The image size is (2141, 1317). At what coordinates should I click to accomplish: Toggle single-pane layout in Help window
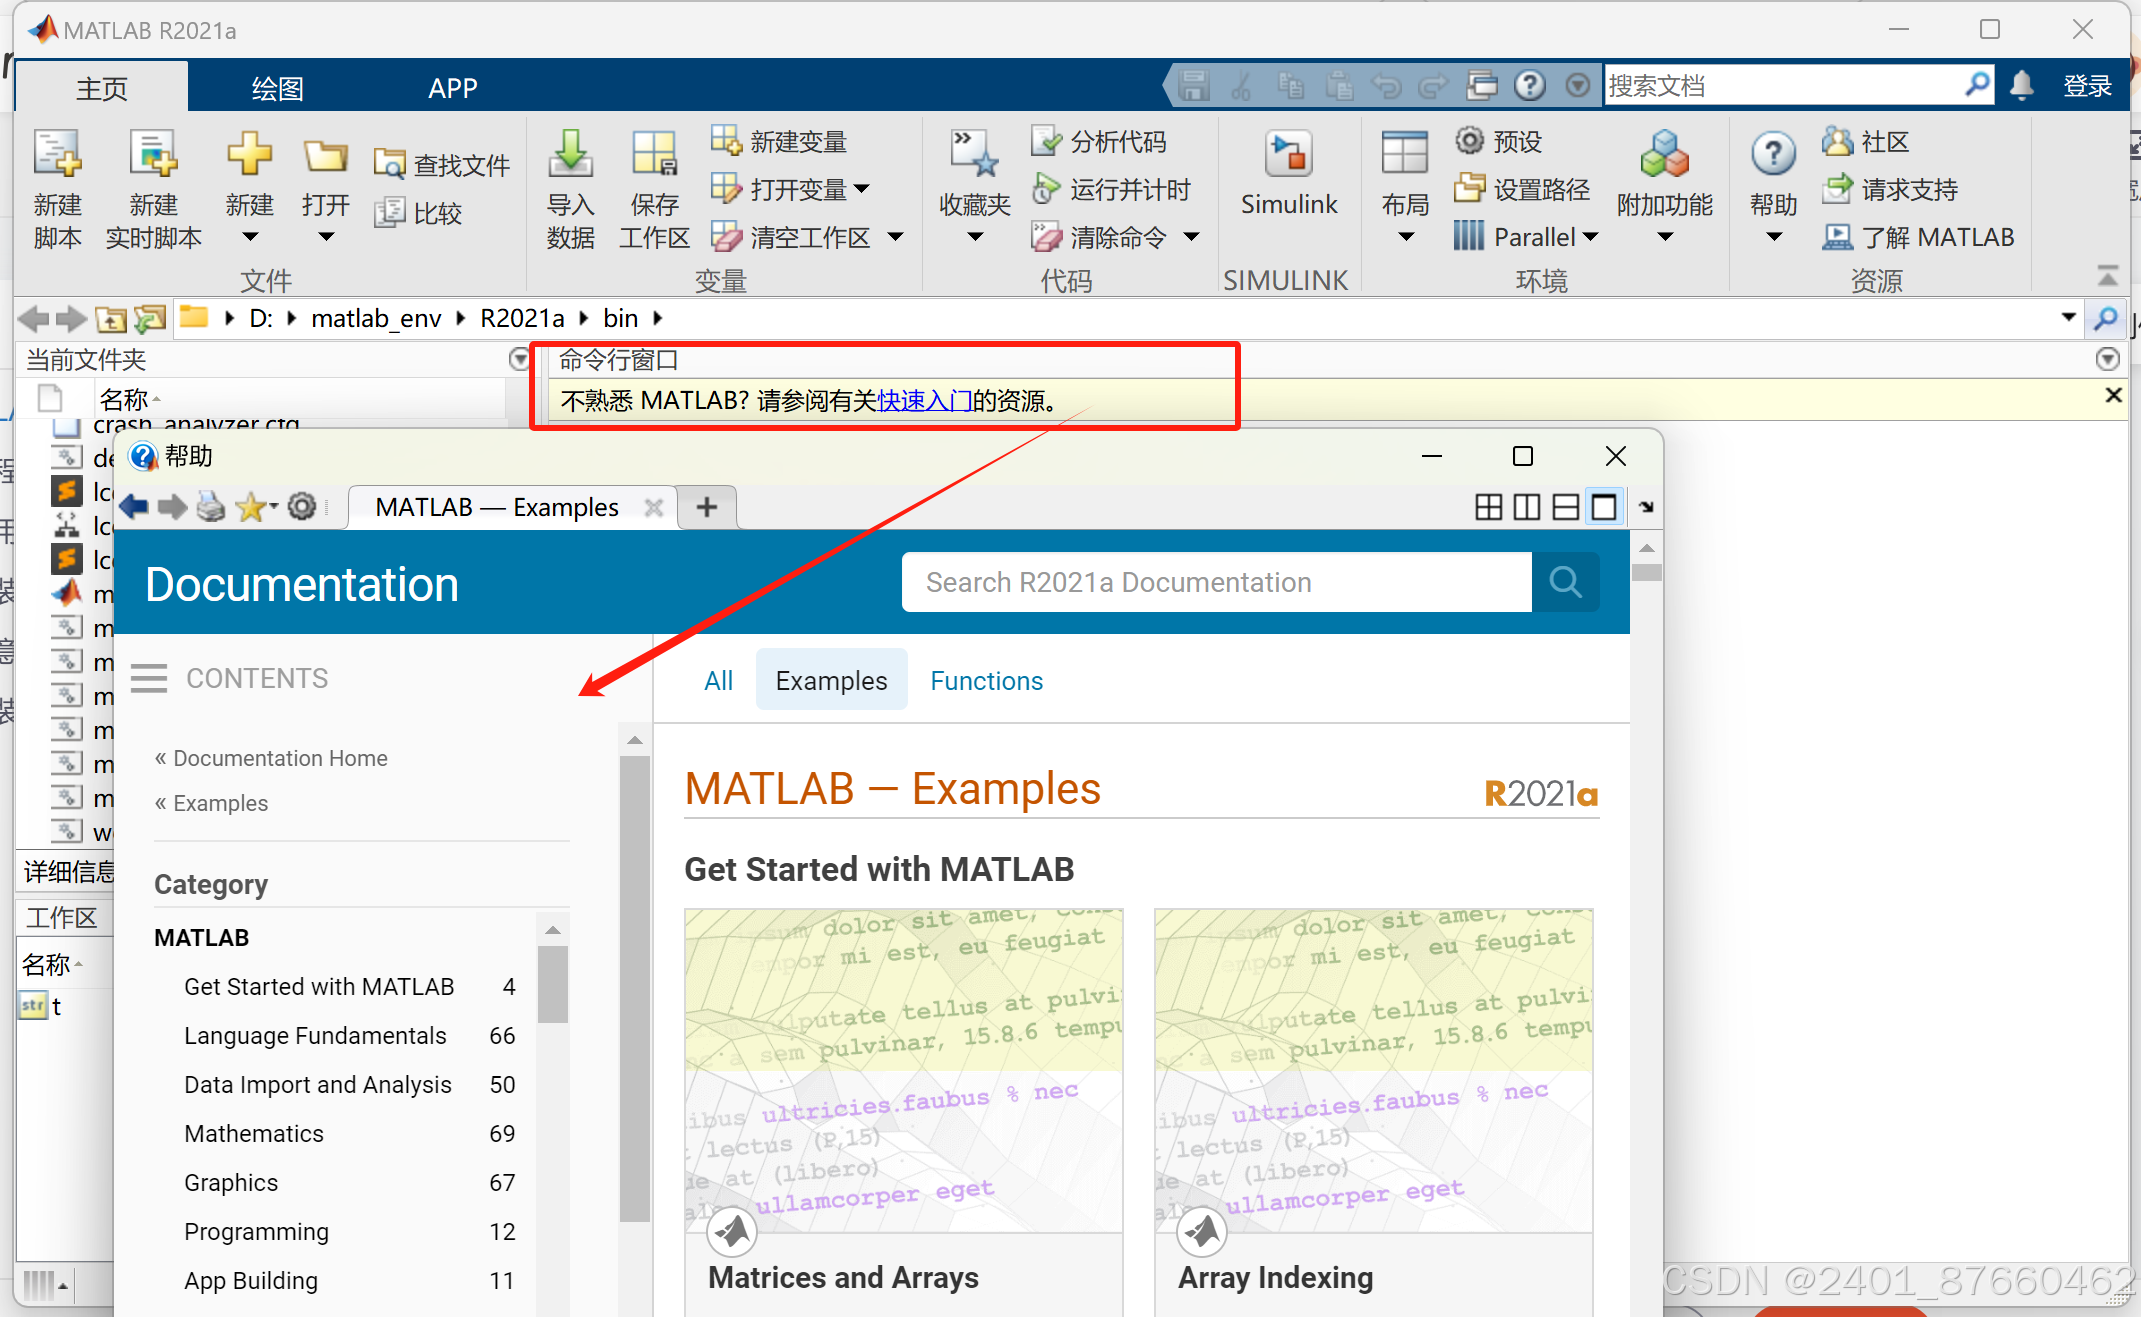point(1604,507)
